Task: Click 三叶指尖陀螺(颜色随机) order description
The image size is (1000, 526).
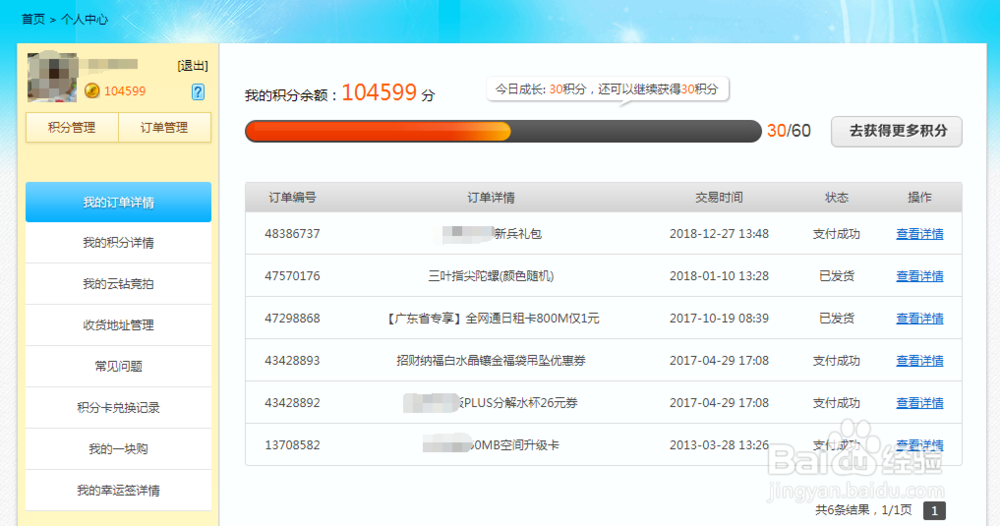Action: 491,276
